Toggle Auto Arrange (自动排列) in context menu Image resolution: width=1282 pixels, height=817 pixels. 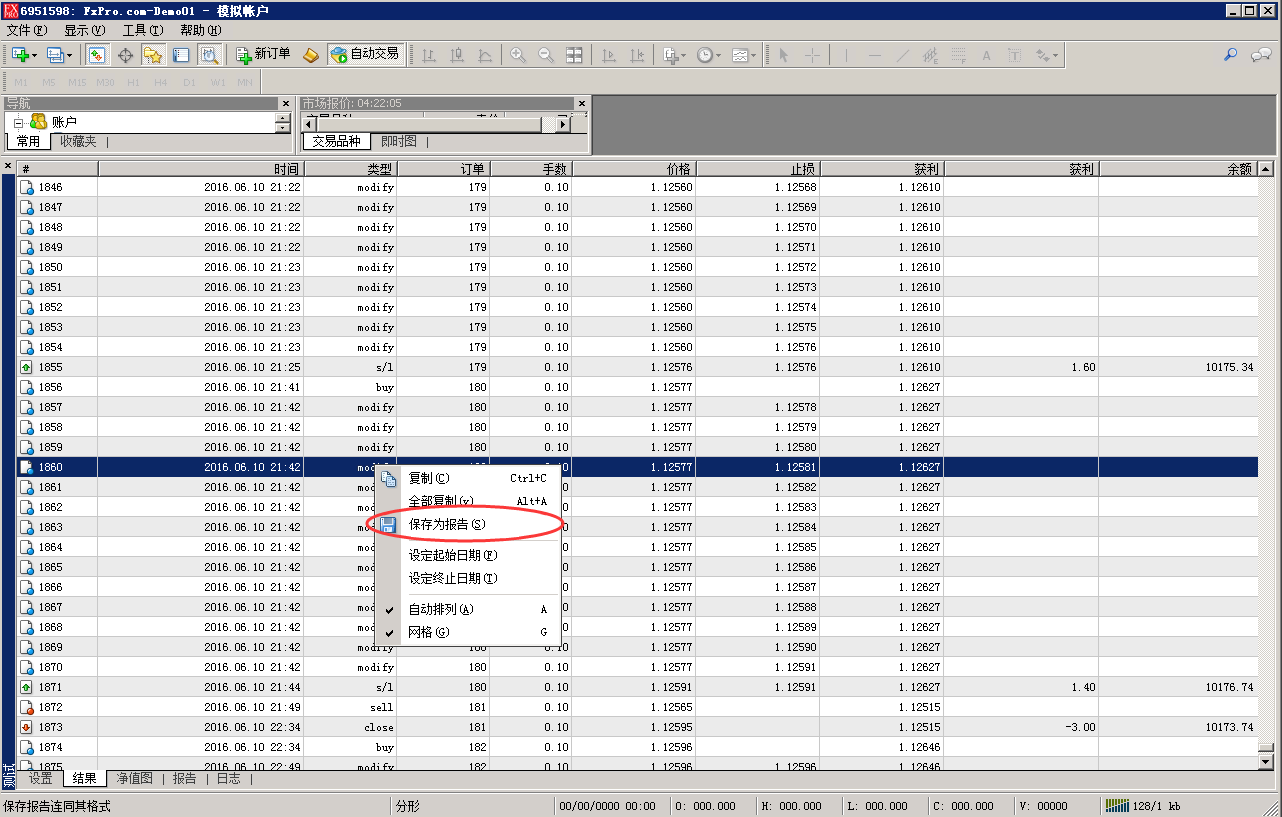[440, 609]
